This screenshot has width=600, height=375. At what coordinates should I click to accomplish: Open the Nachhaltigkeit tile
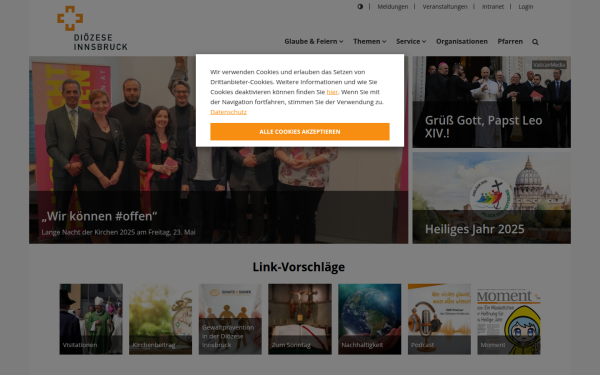point(369,319)
